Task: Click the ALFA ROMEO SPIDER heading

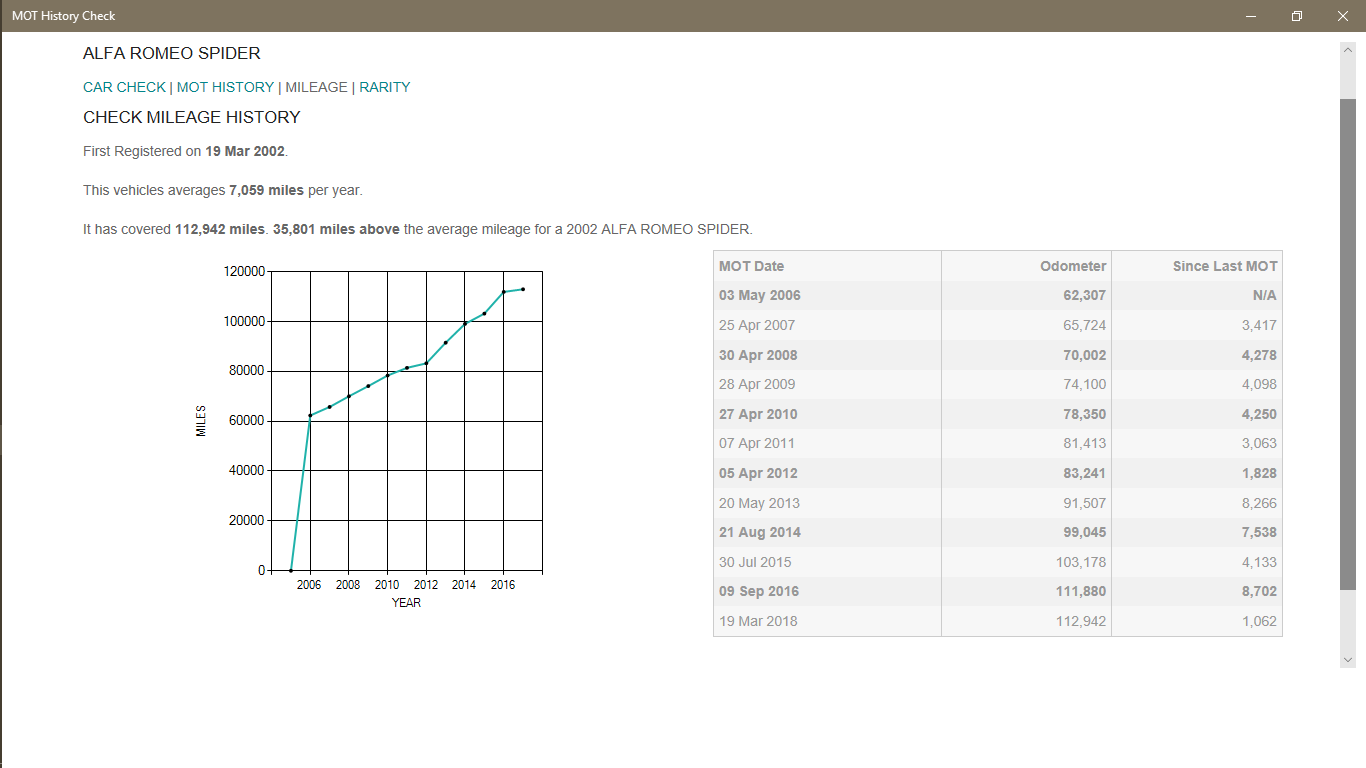Action: coord(172,53)
